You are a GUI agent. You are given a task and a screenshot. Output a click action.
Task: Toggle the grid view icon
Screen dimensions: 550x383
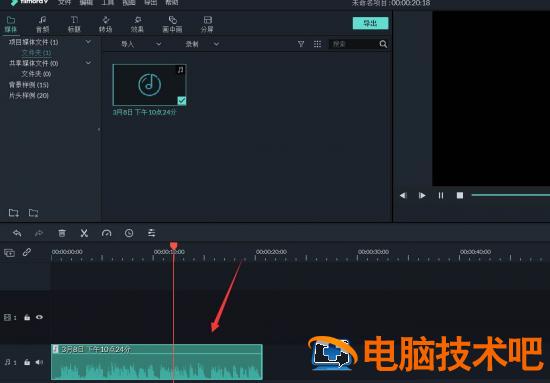(x=317, y=44)
